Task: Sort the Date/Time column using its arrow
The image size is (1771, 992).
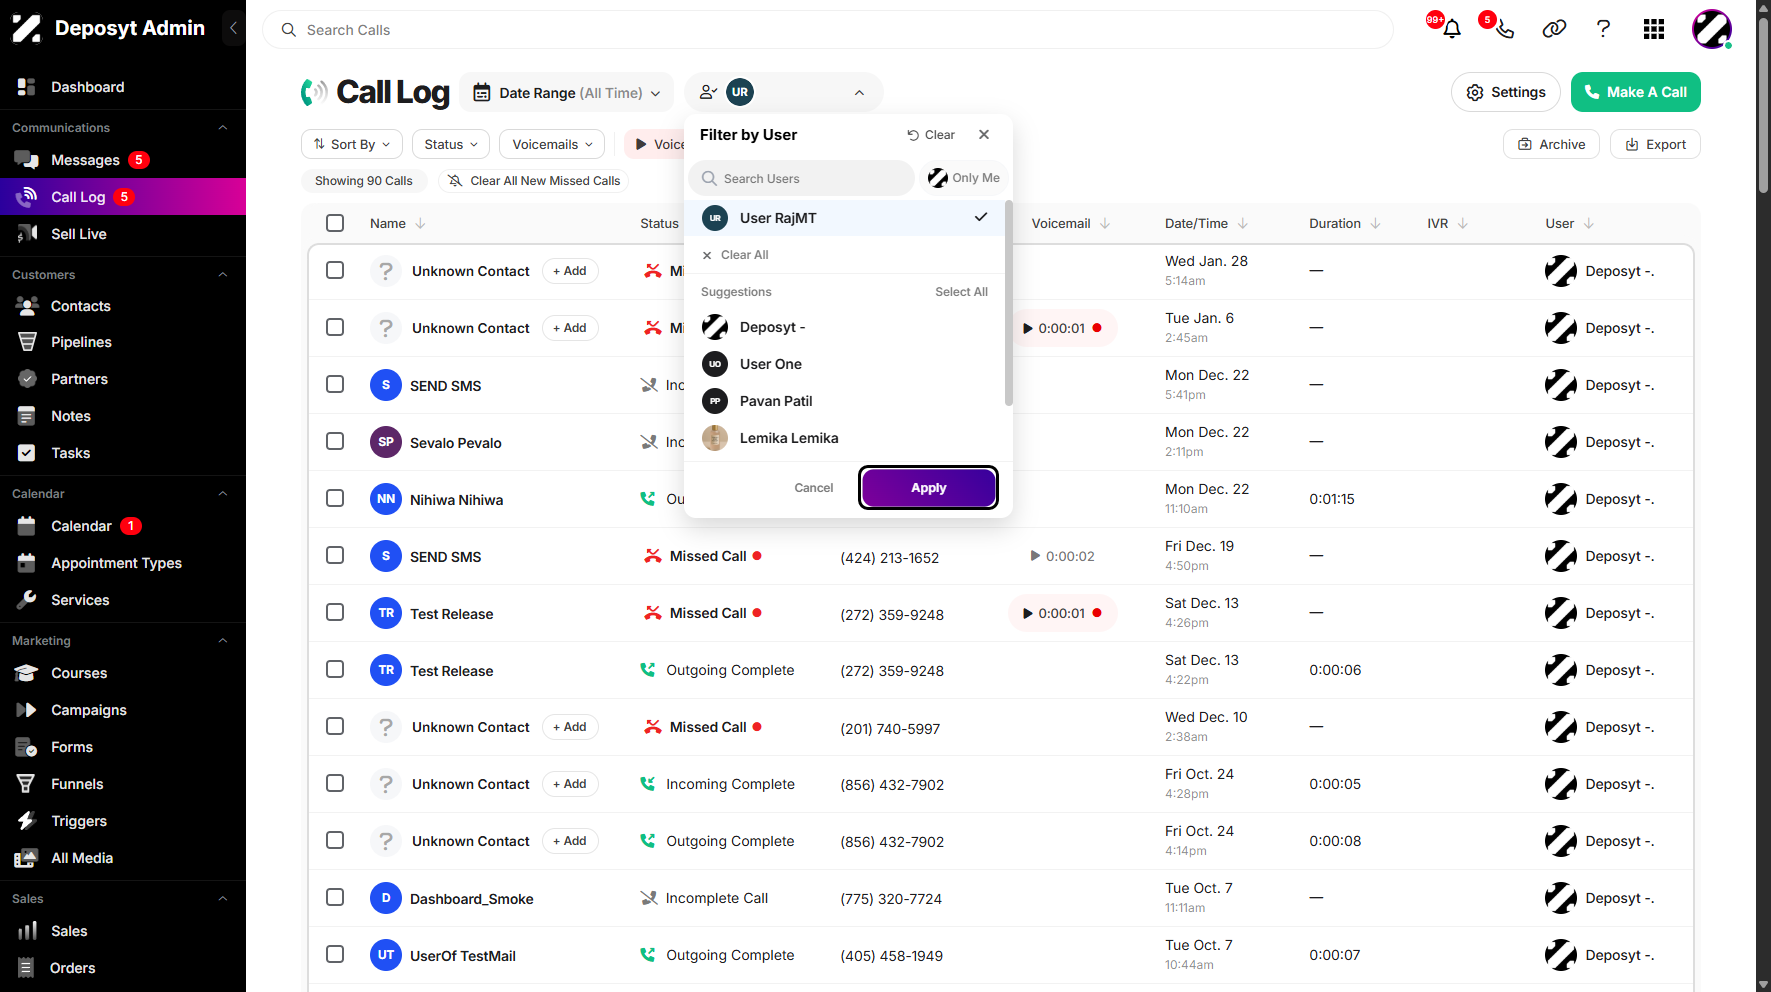Action: [1242, 223]
